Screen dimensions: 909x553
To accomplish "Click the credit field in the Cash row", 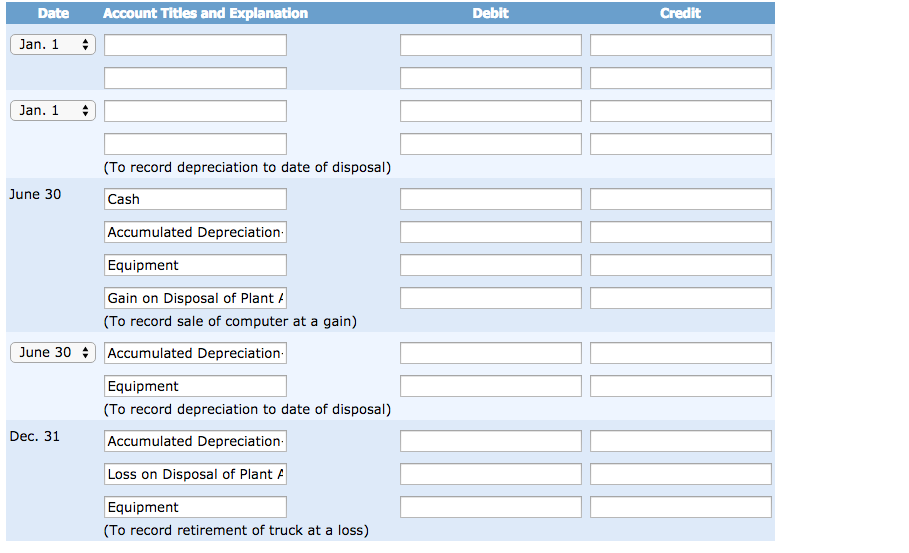I will 681,199.
